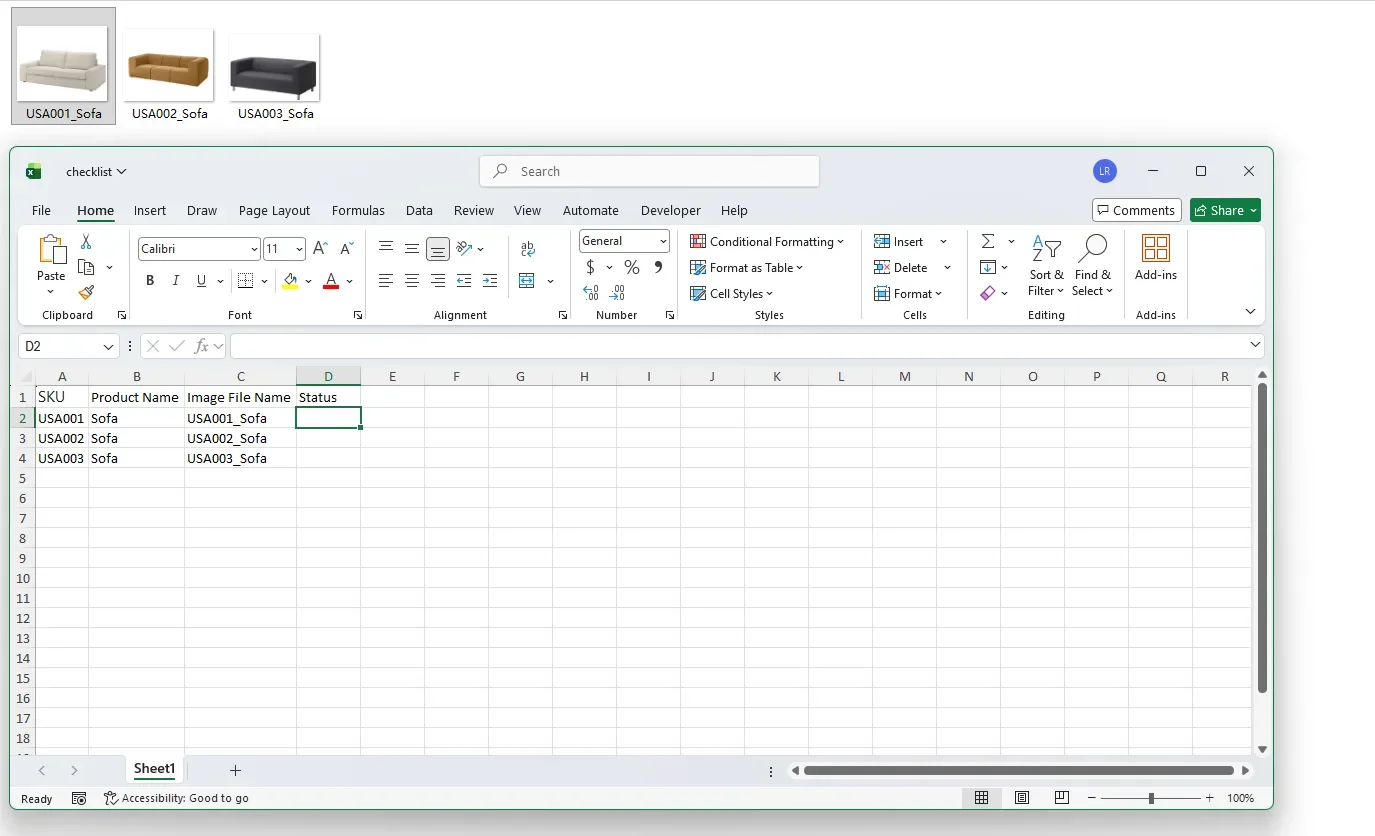Apply accounting number format dollar icon

click(591, 267)
